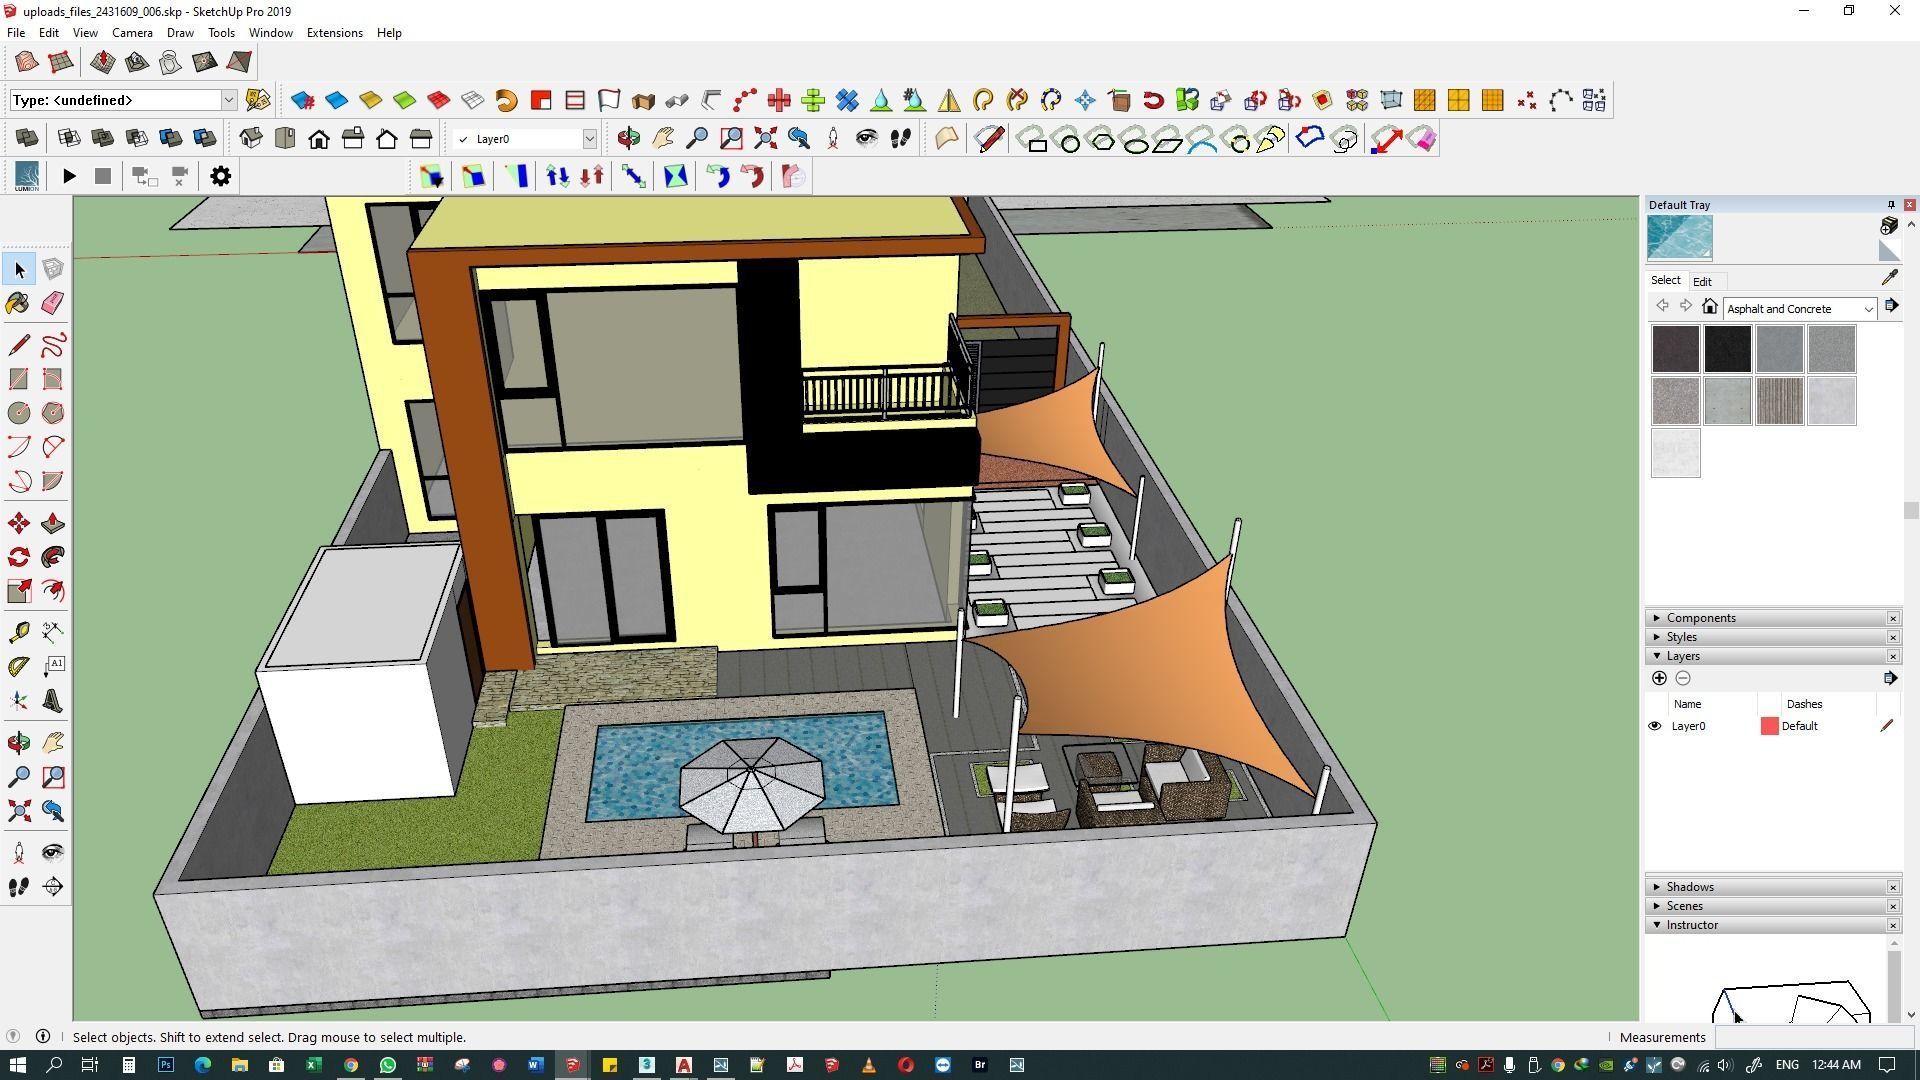Expand the Components panel
Image resolution: width=1920 pixels, height=1080 pixels.
tap(1700, 618)
